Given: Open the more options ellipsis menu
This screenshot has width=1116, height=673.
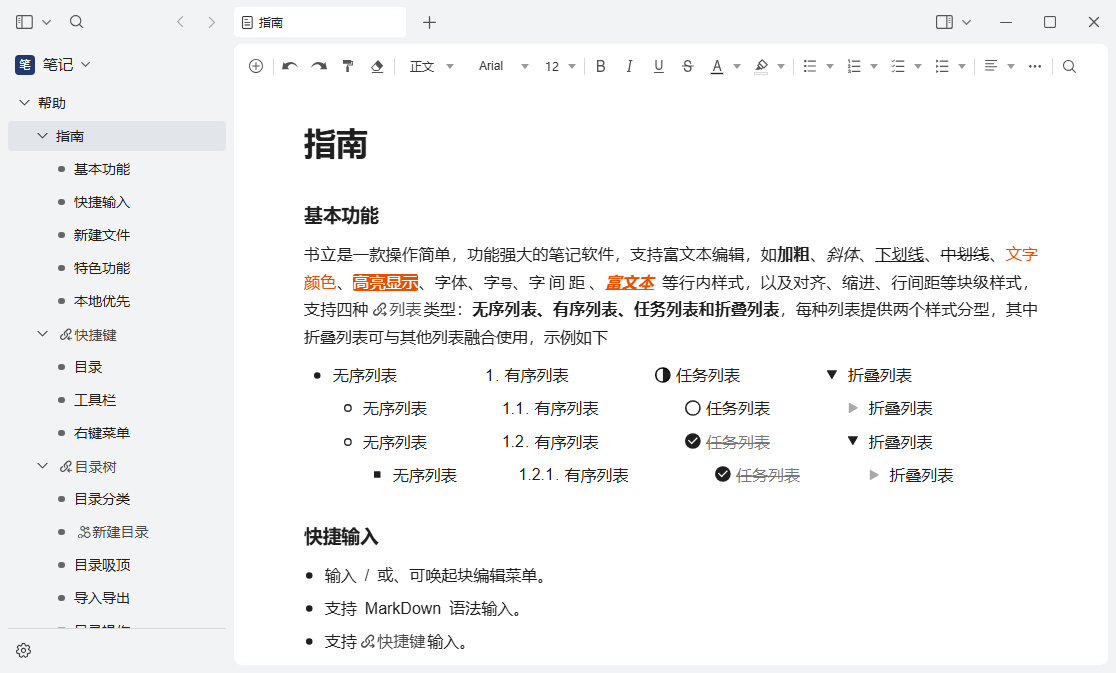Looking at the screenshot, I should click(x=1034, y=65).
